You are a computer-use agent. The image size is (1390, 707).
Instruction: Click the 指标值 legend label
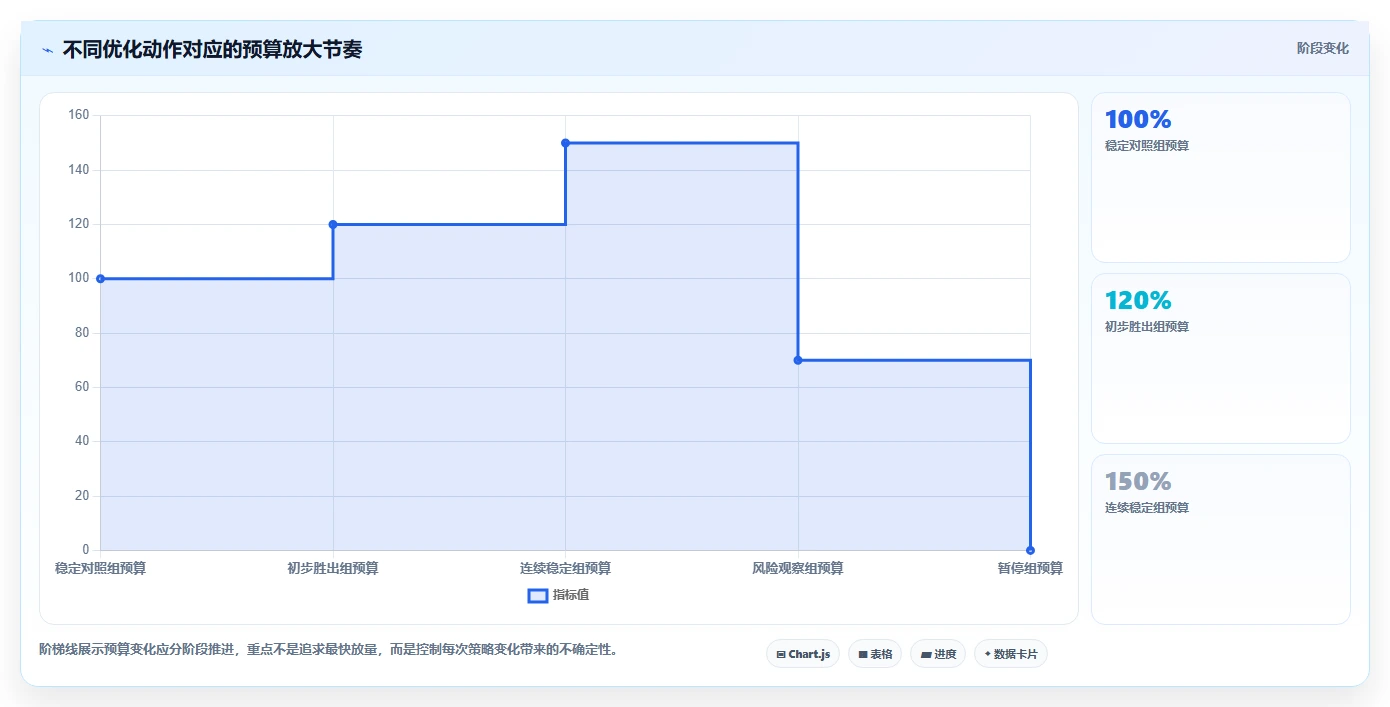pyautogui.click(x=571, y=595)
